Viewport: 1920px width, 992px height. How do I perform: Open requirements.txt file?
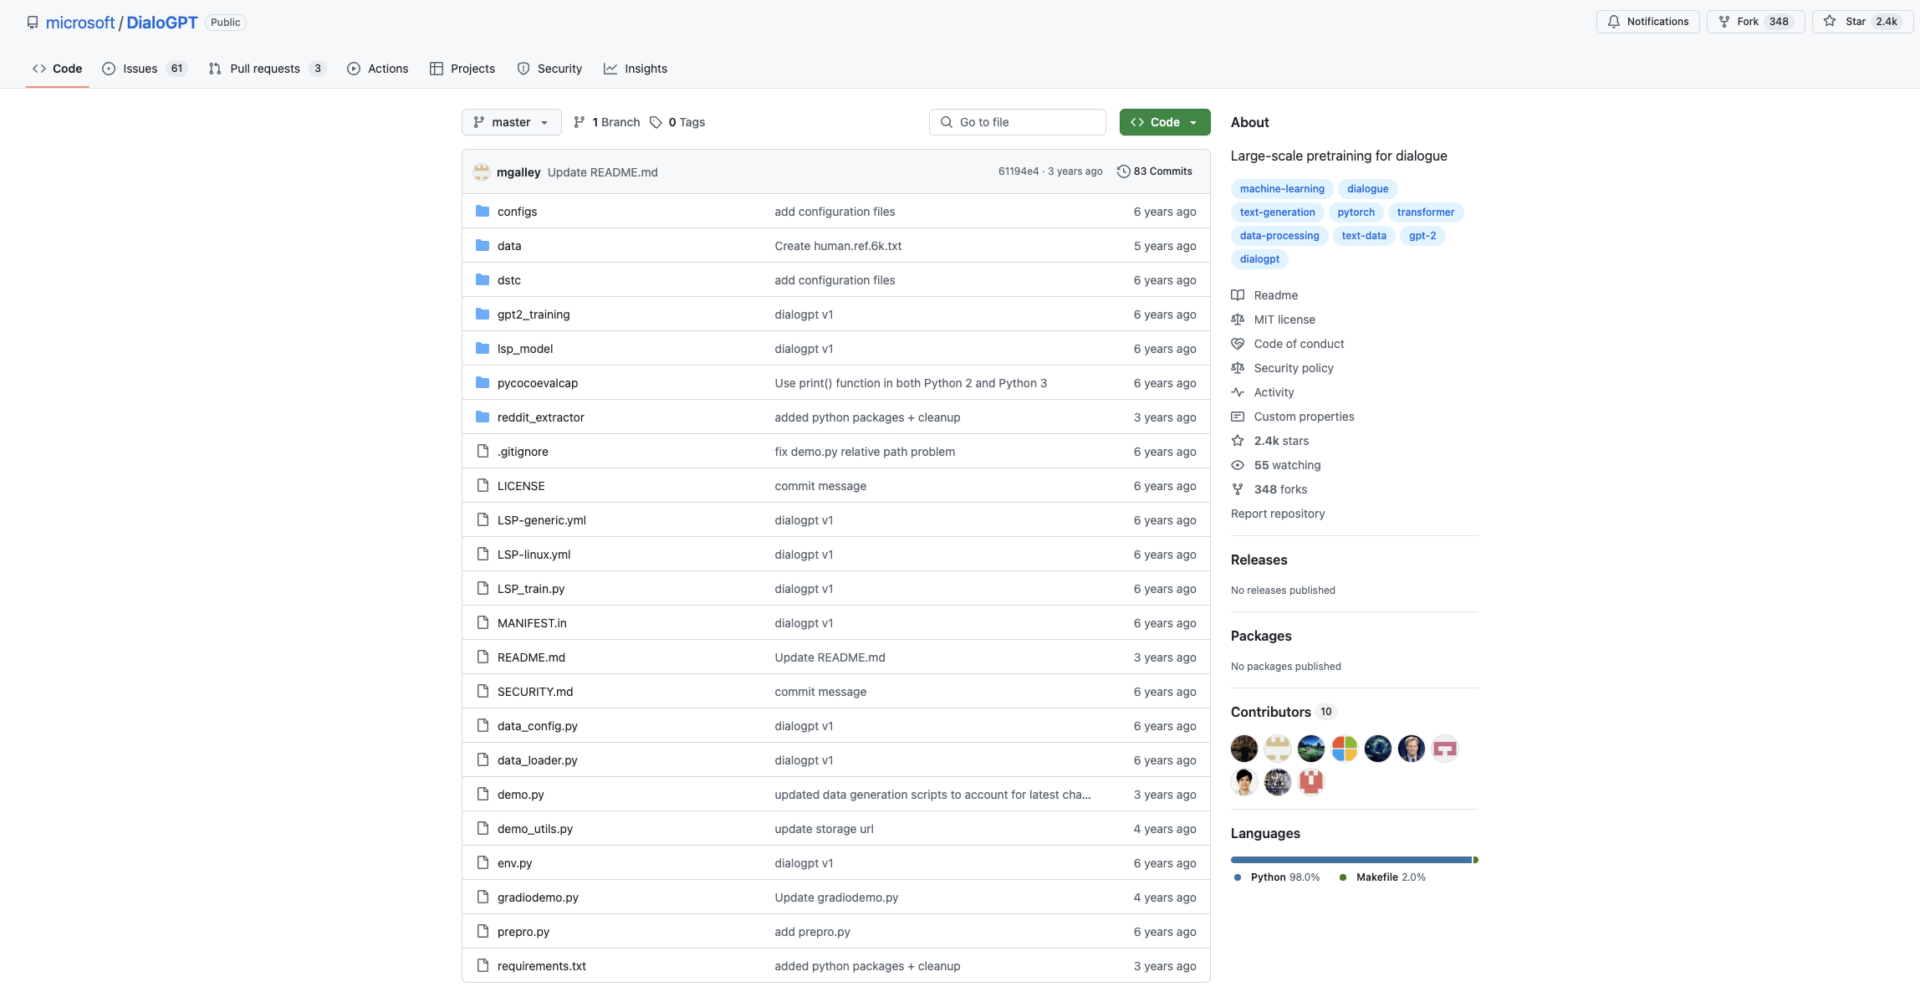tap(542, 966)
